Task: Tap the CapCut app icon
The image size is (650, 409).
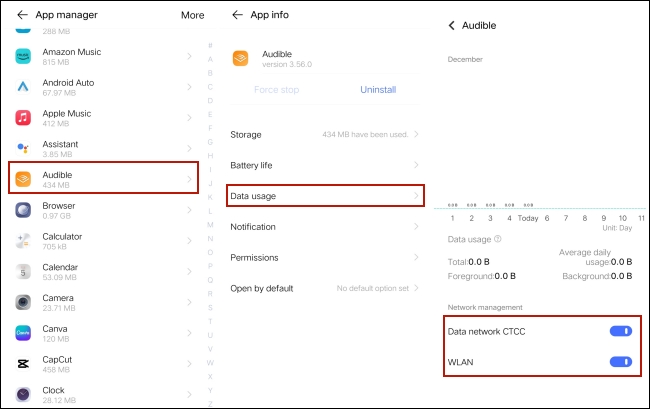Action: (x=23, y=364)
